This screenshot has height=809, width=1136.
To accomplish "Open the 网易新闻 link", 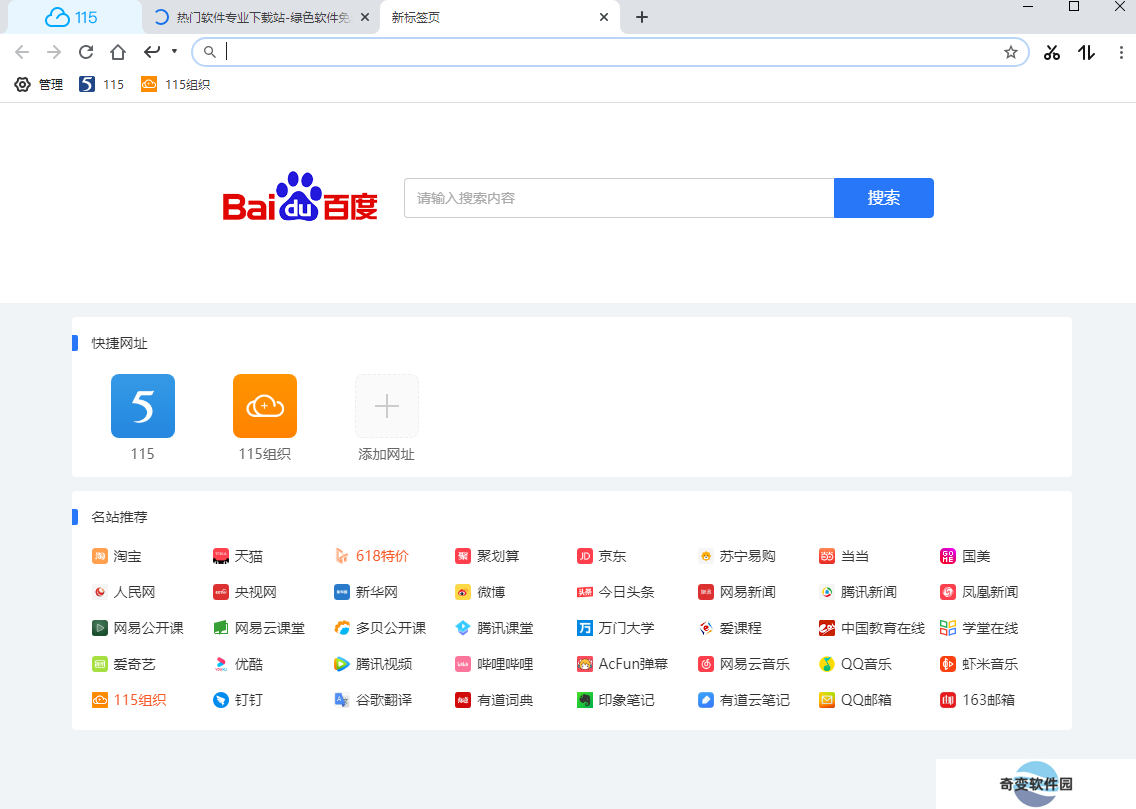I will (x=737, y=592).
